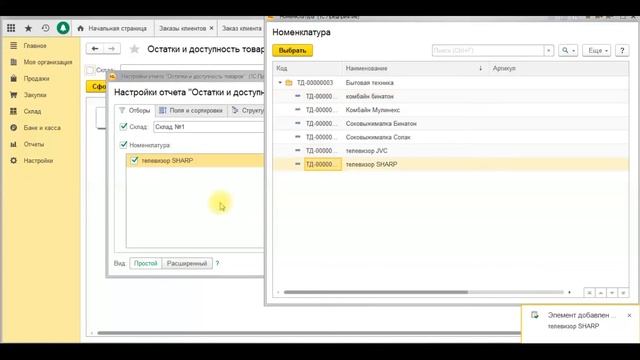Open help question mark in Номенклатура window
Screen dimensions: 640x360
tap(622, 50)
